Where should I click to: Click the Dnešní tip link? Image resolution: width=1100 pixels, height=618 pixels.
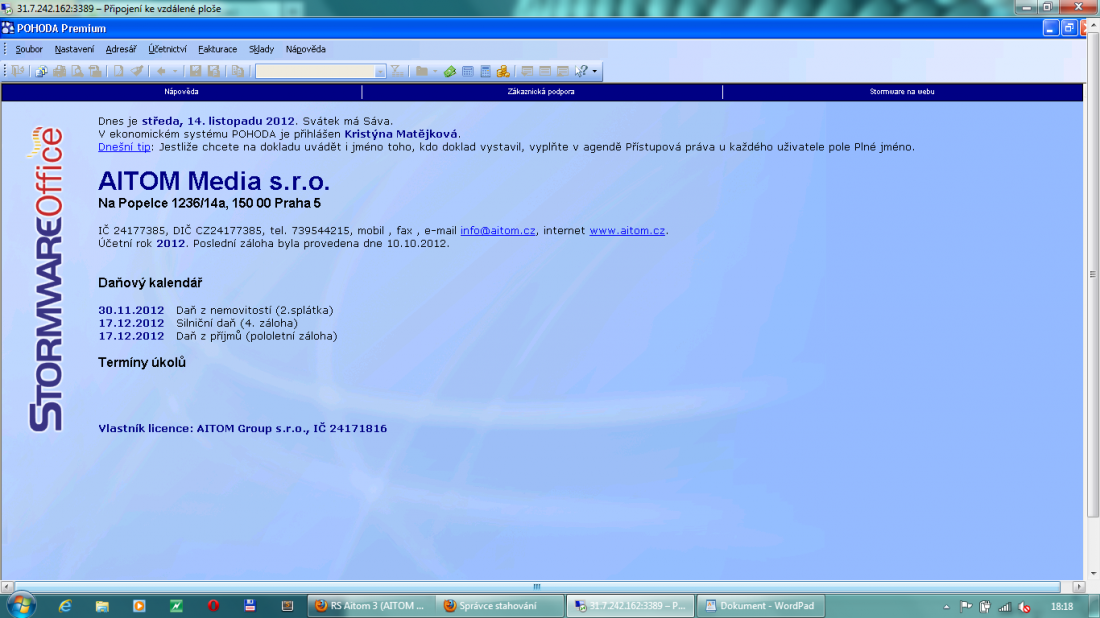(123, 147)
